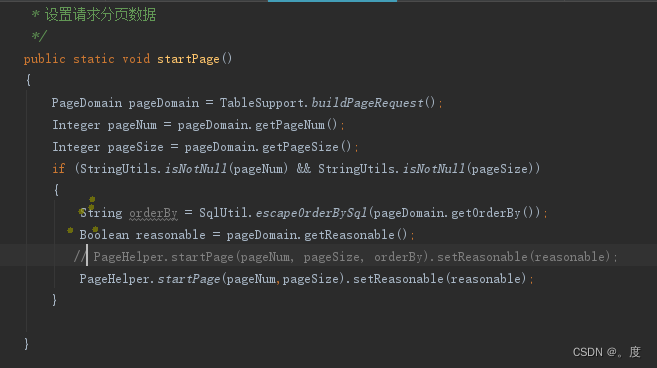The width and height of the screenshot is (657, 368).
Task: Click the getReasonable() method call
Action: (356, 235)
